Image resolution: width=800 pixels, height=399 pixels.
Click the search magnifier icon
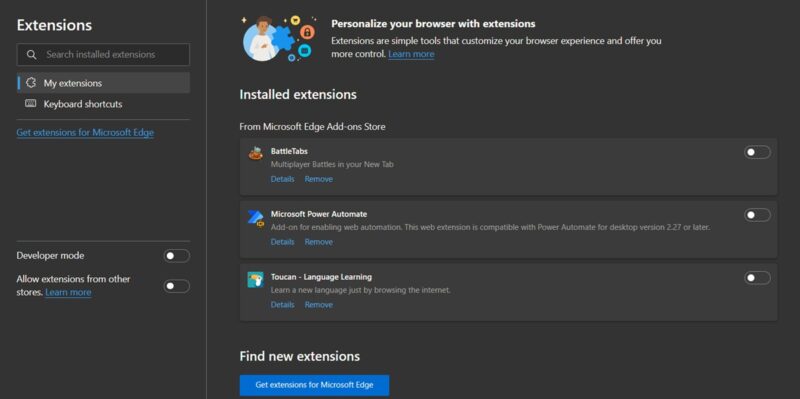coord(32,55)
